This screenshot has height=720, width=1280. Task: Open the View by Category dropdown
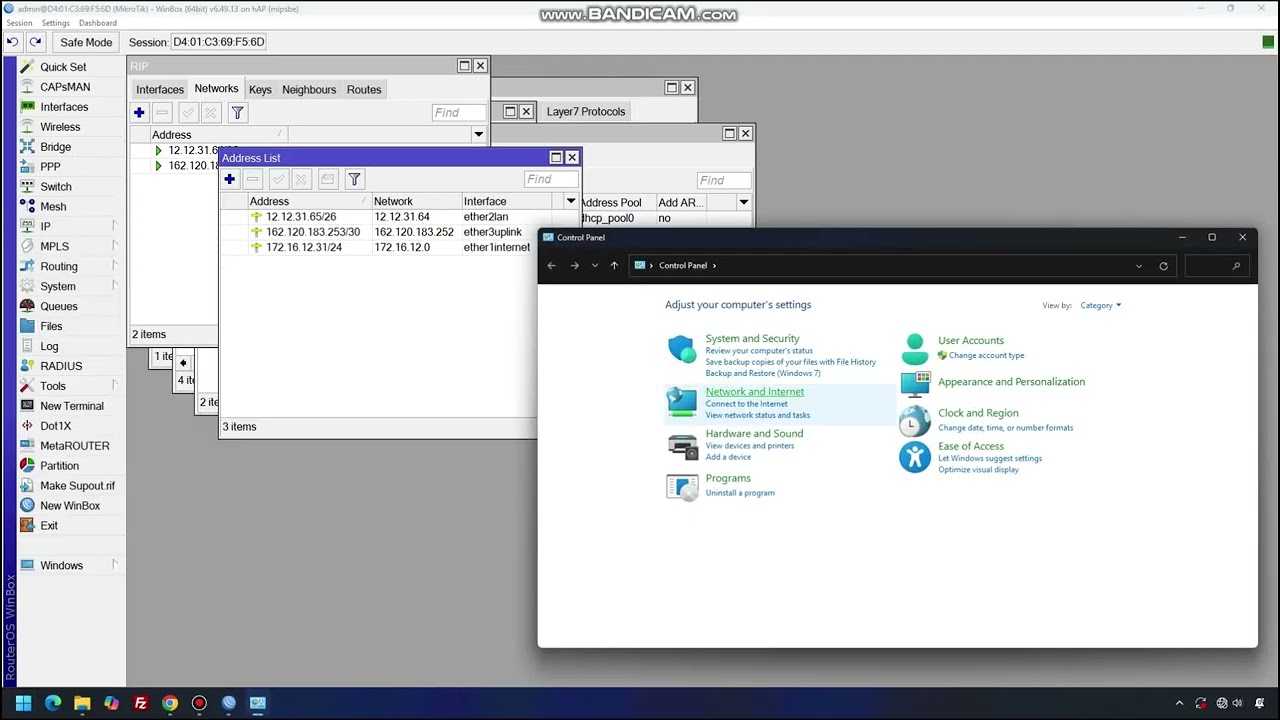1101,305
